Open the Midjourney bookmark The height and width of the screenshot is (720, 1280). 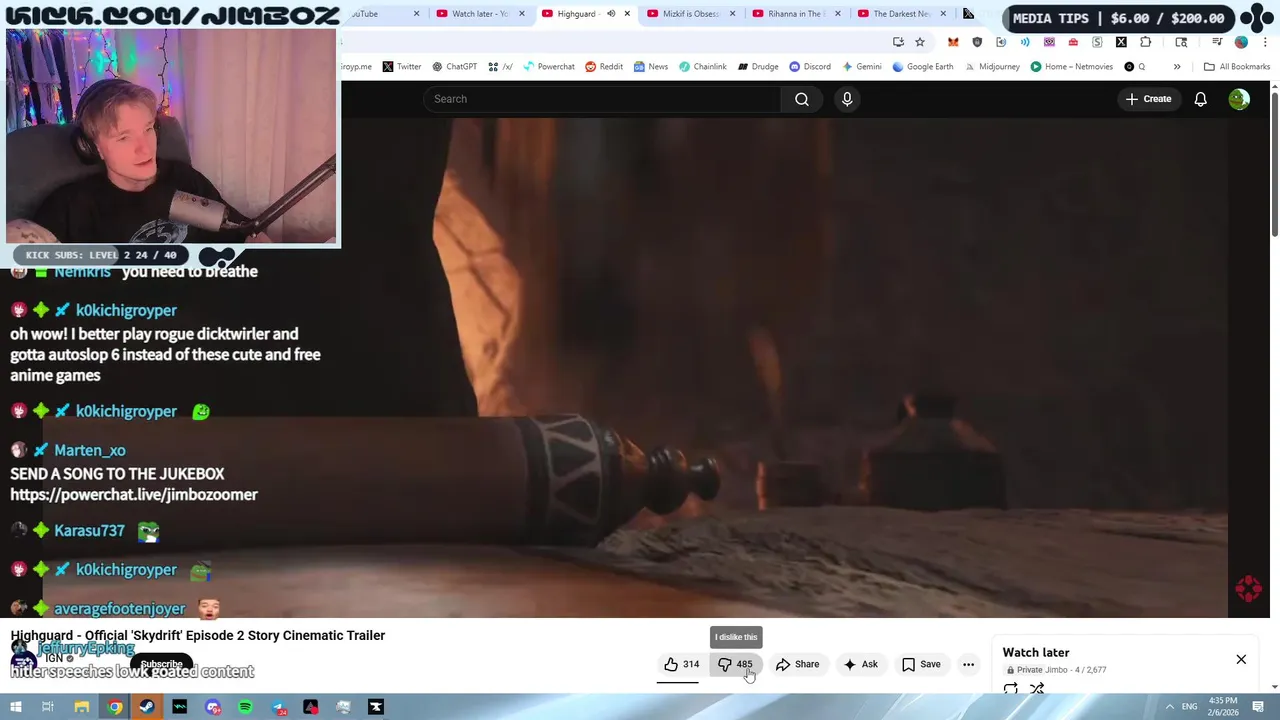click(x=991, y=67)
